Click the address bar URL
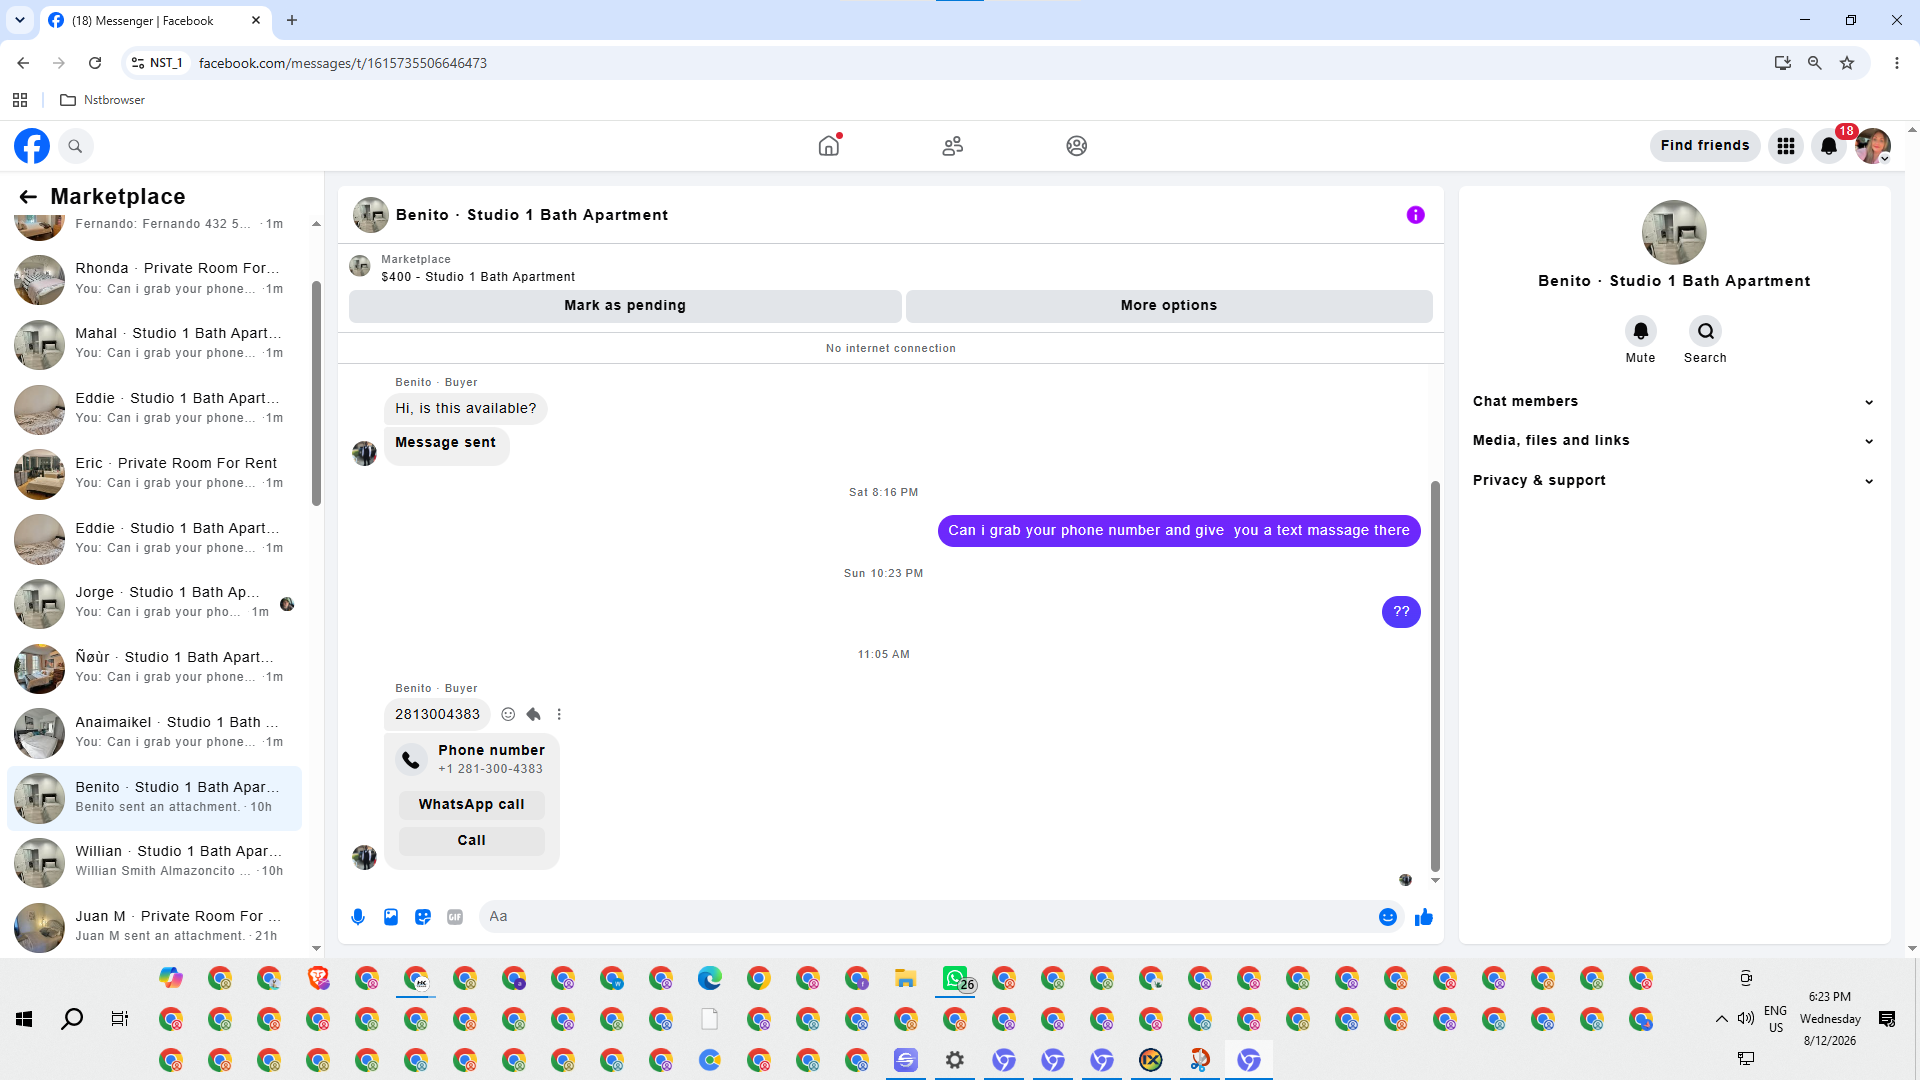 (x=343, y=63)
